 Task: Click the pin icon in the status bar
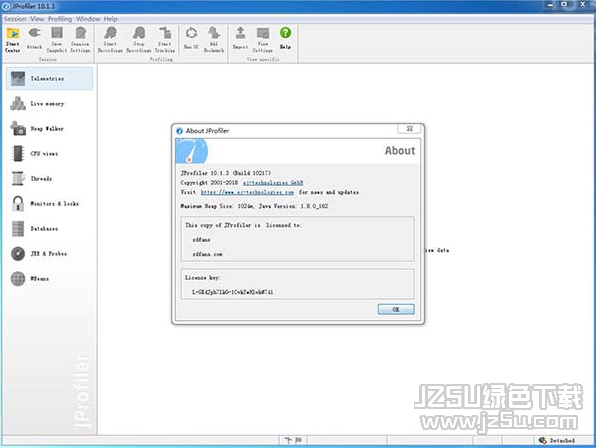coord(288,440)
